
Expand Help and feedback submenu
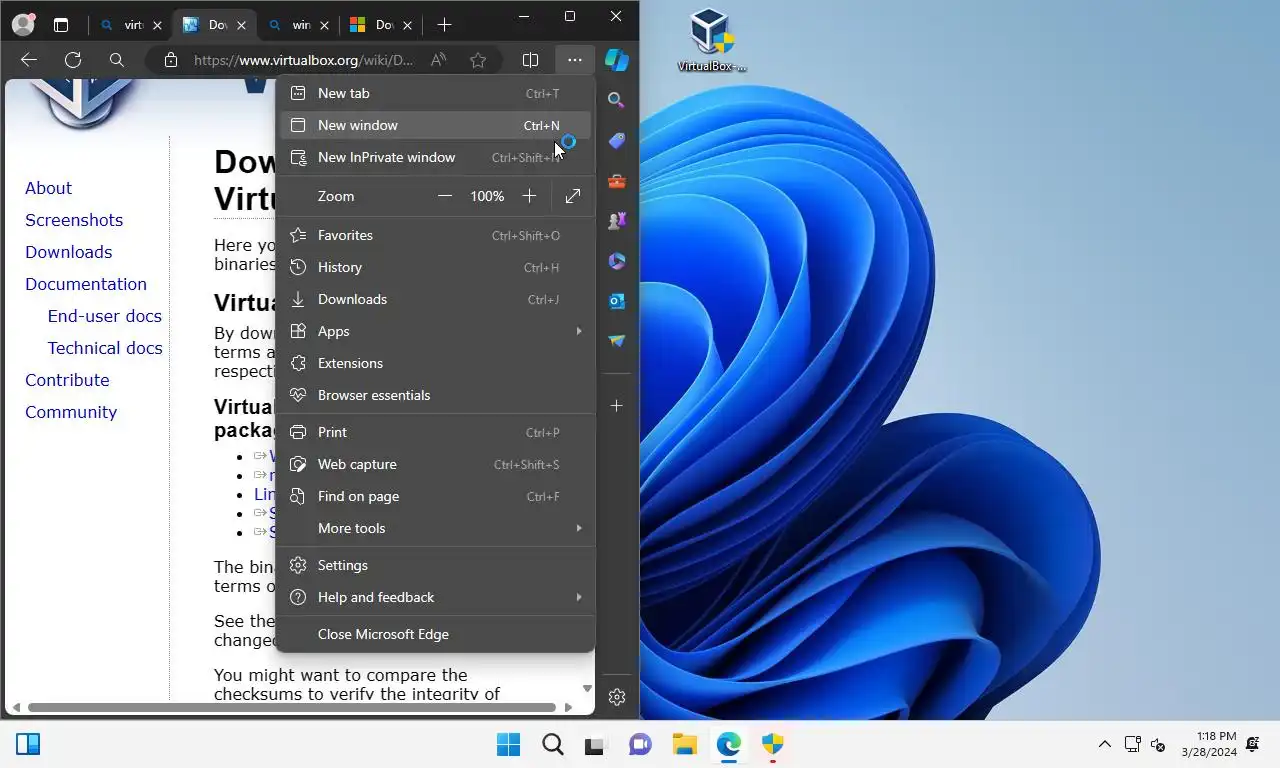pyautogui.click(x=435, y=597)
